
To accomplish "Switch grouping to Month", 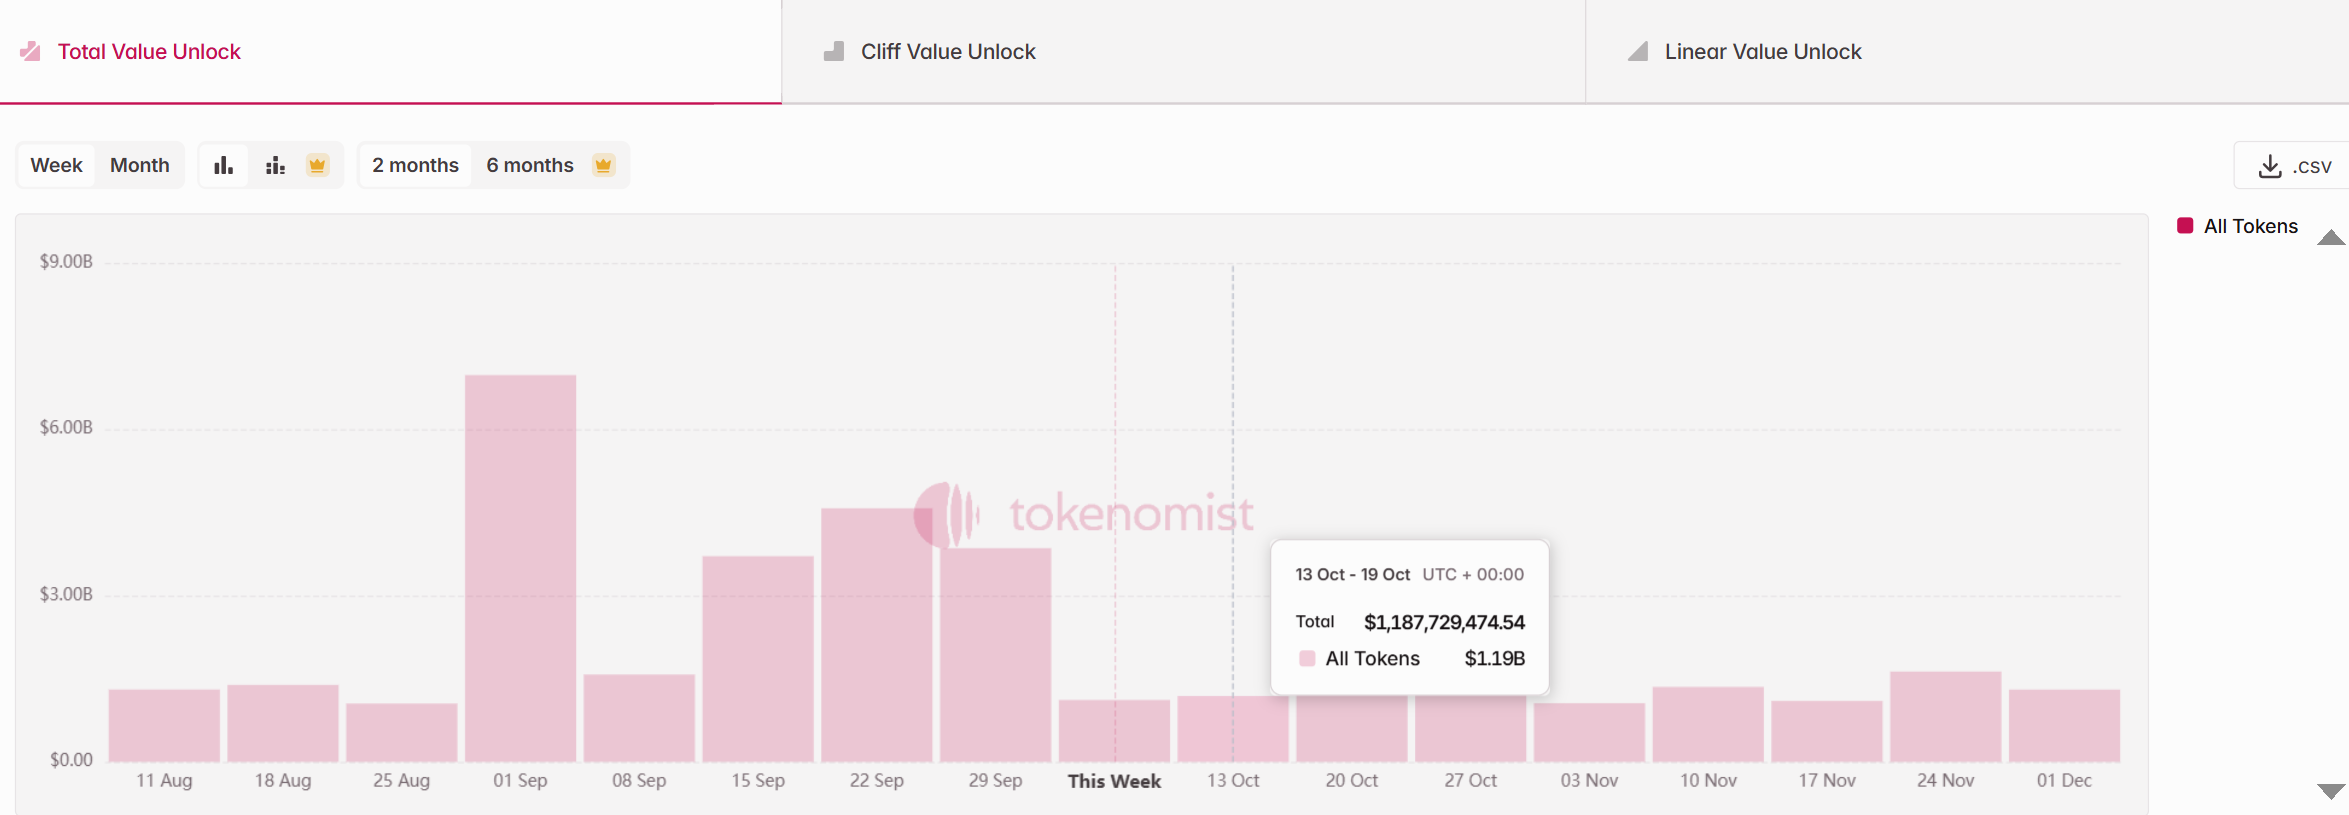I will 140,165.
